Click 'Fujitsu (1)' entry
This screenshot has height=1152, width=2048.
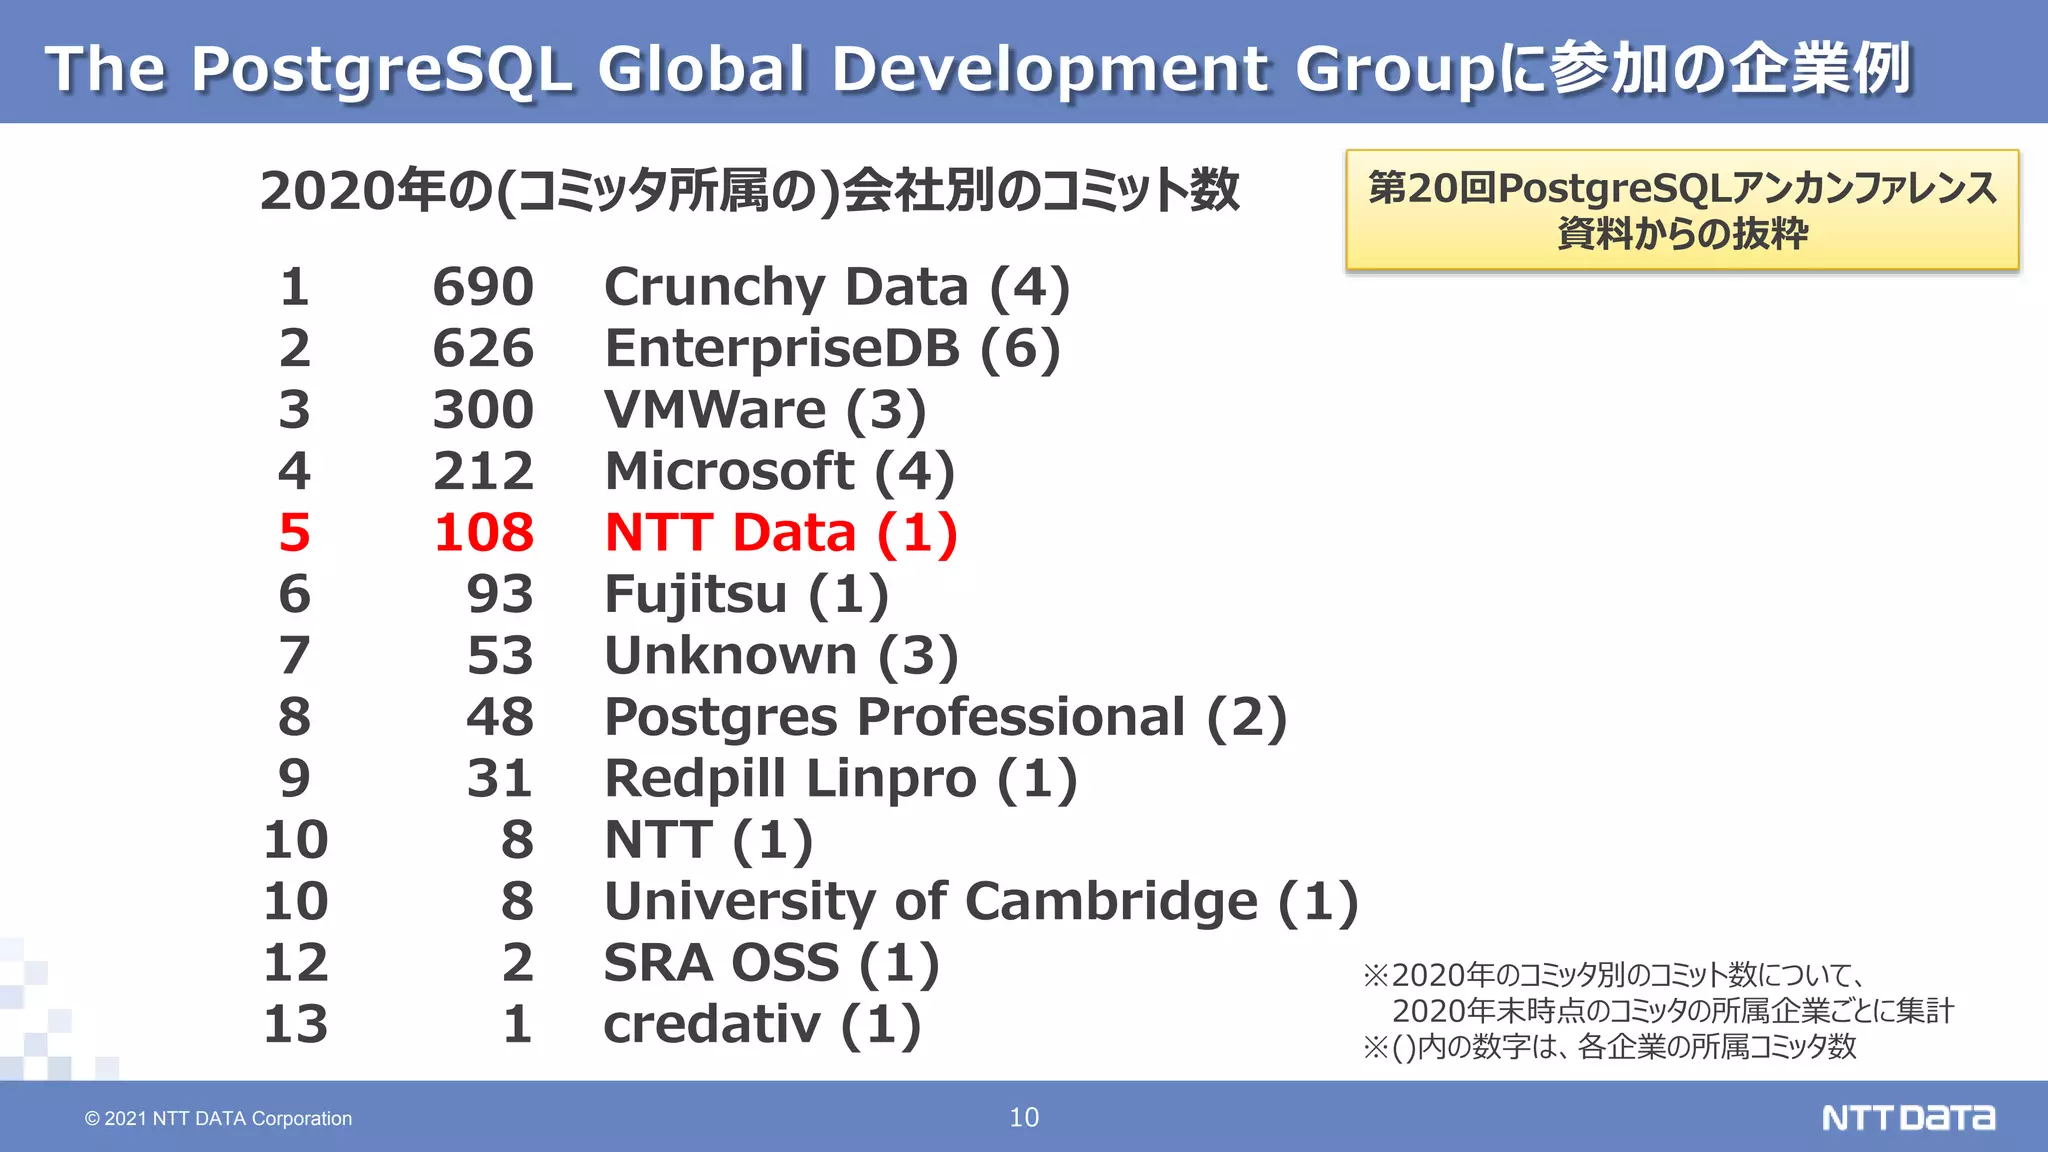tap(746, 595)
